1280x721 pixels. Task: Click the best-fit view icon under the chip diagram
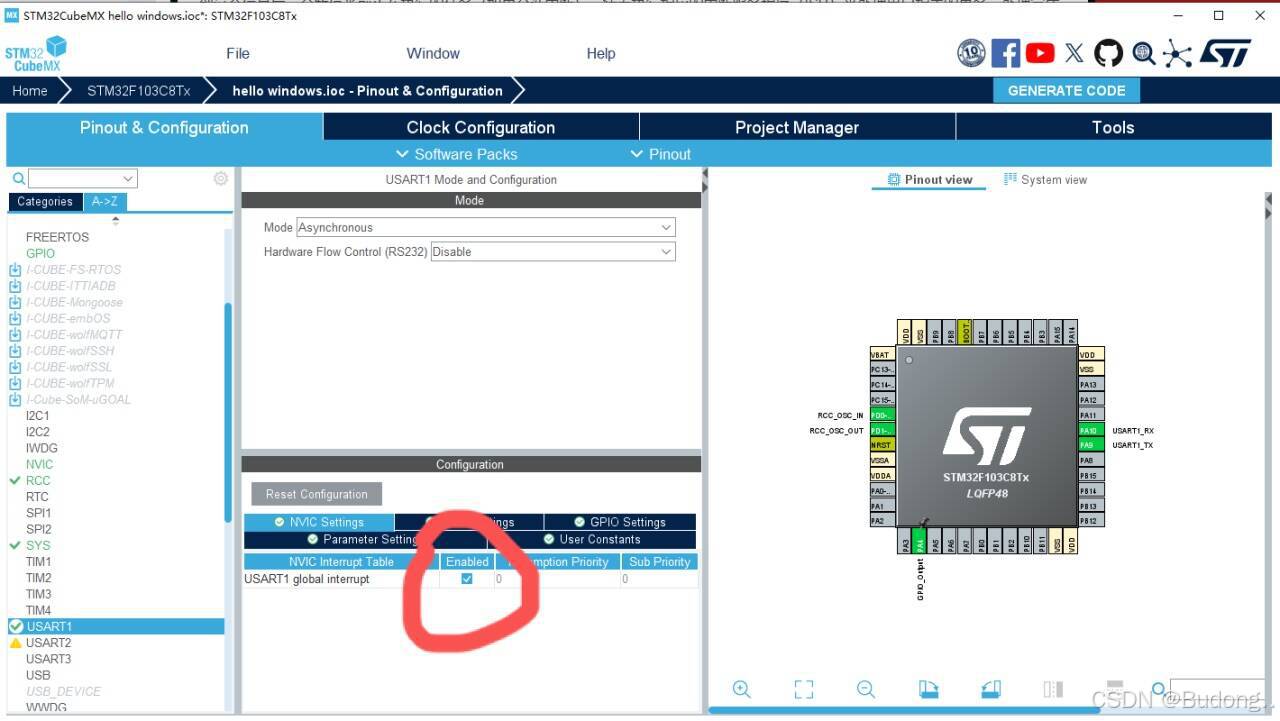click(804, 689)
